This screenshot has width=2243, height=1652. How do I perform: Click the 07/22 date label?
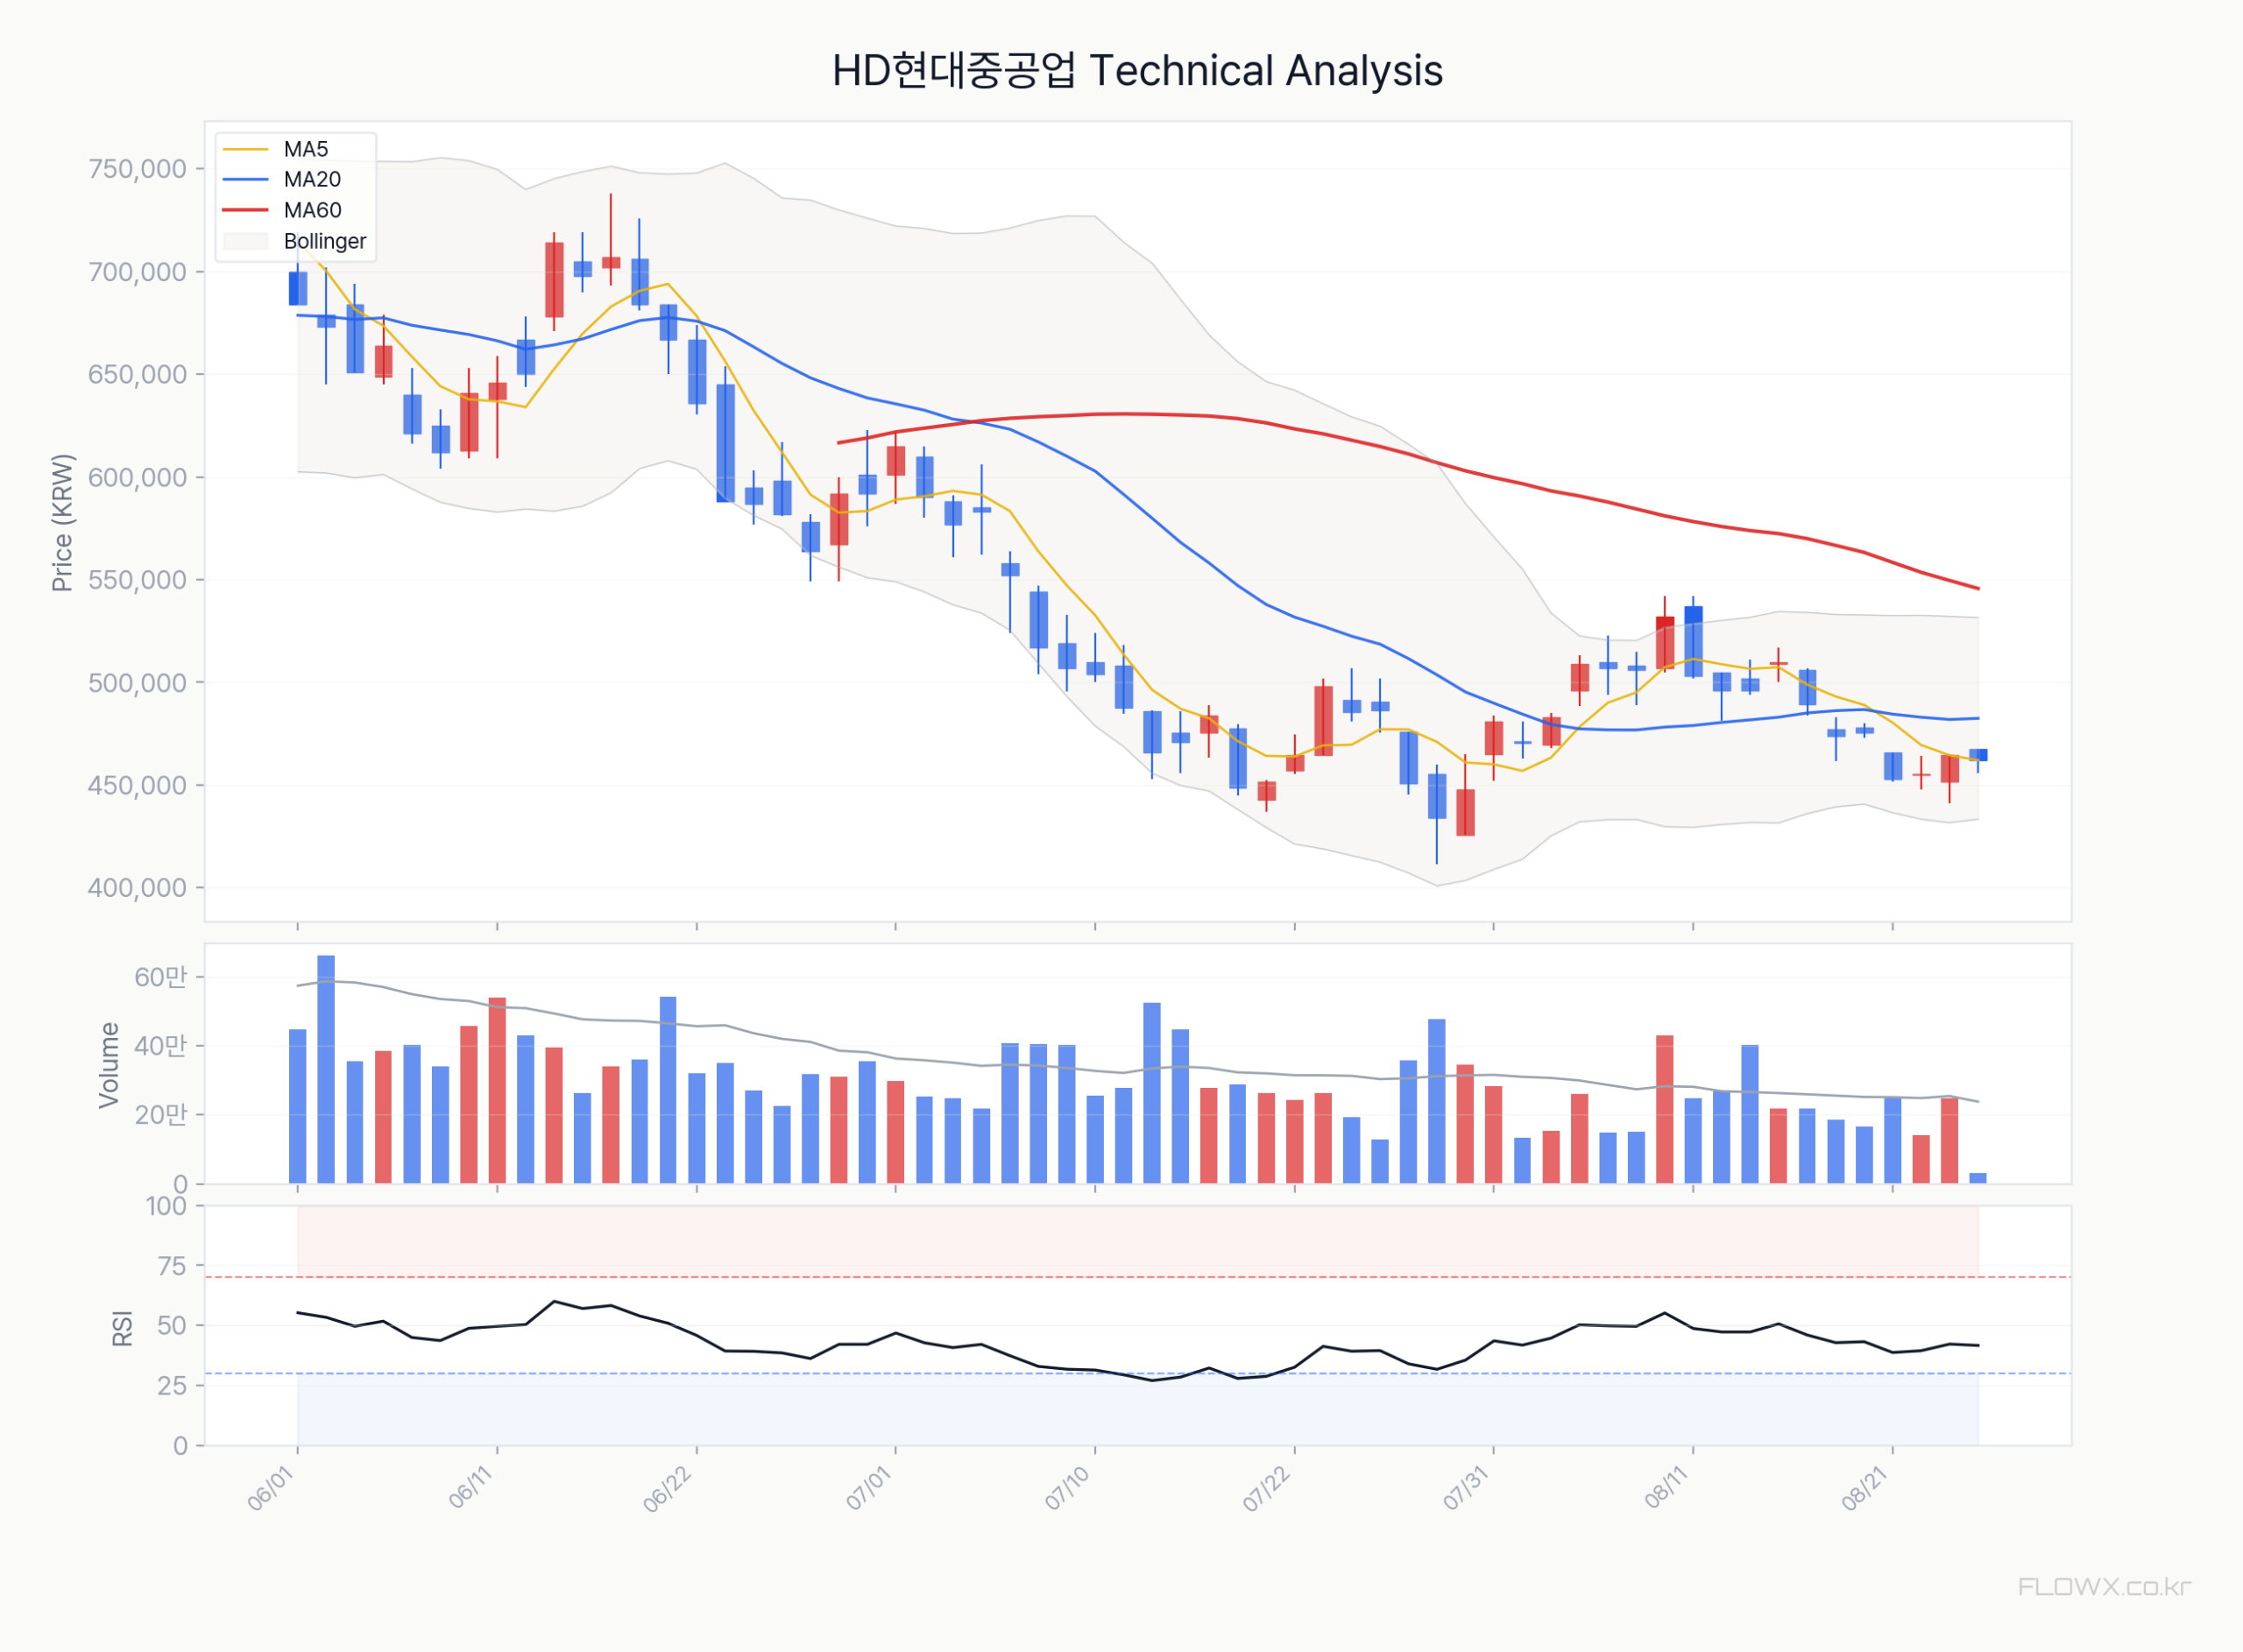coord(1268,1489)
